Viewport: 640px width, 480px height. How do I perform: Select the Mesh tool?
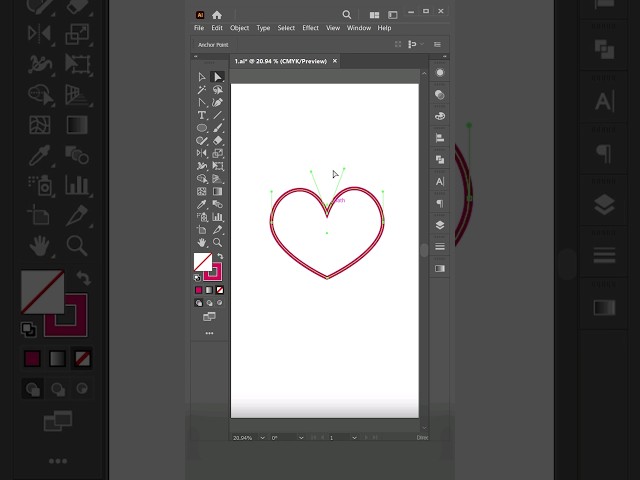(202, 191)
